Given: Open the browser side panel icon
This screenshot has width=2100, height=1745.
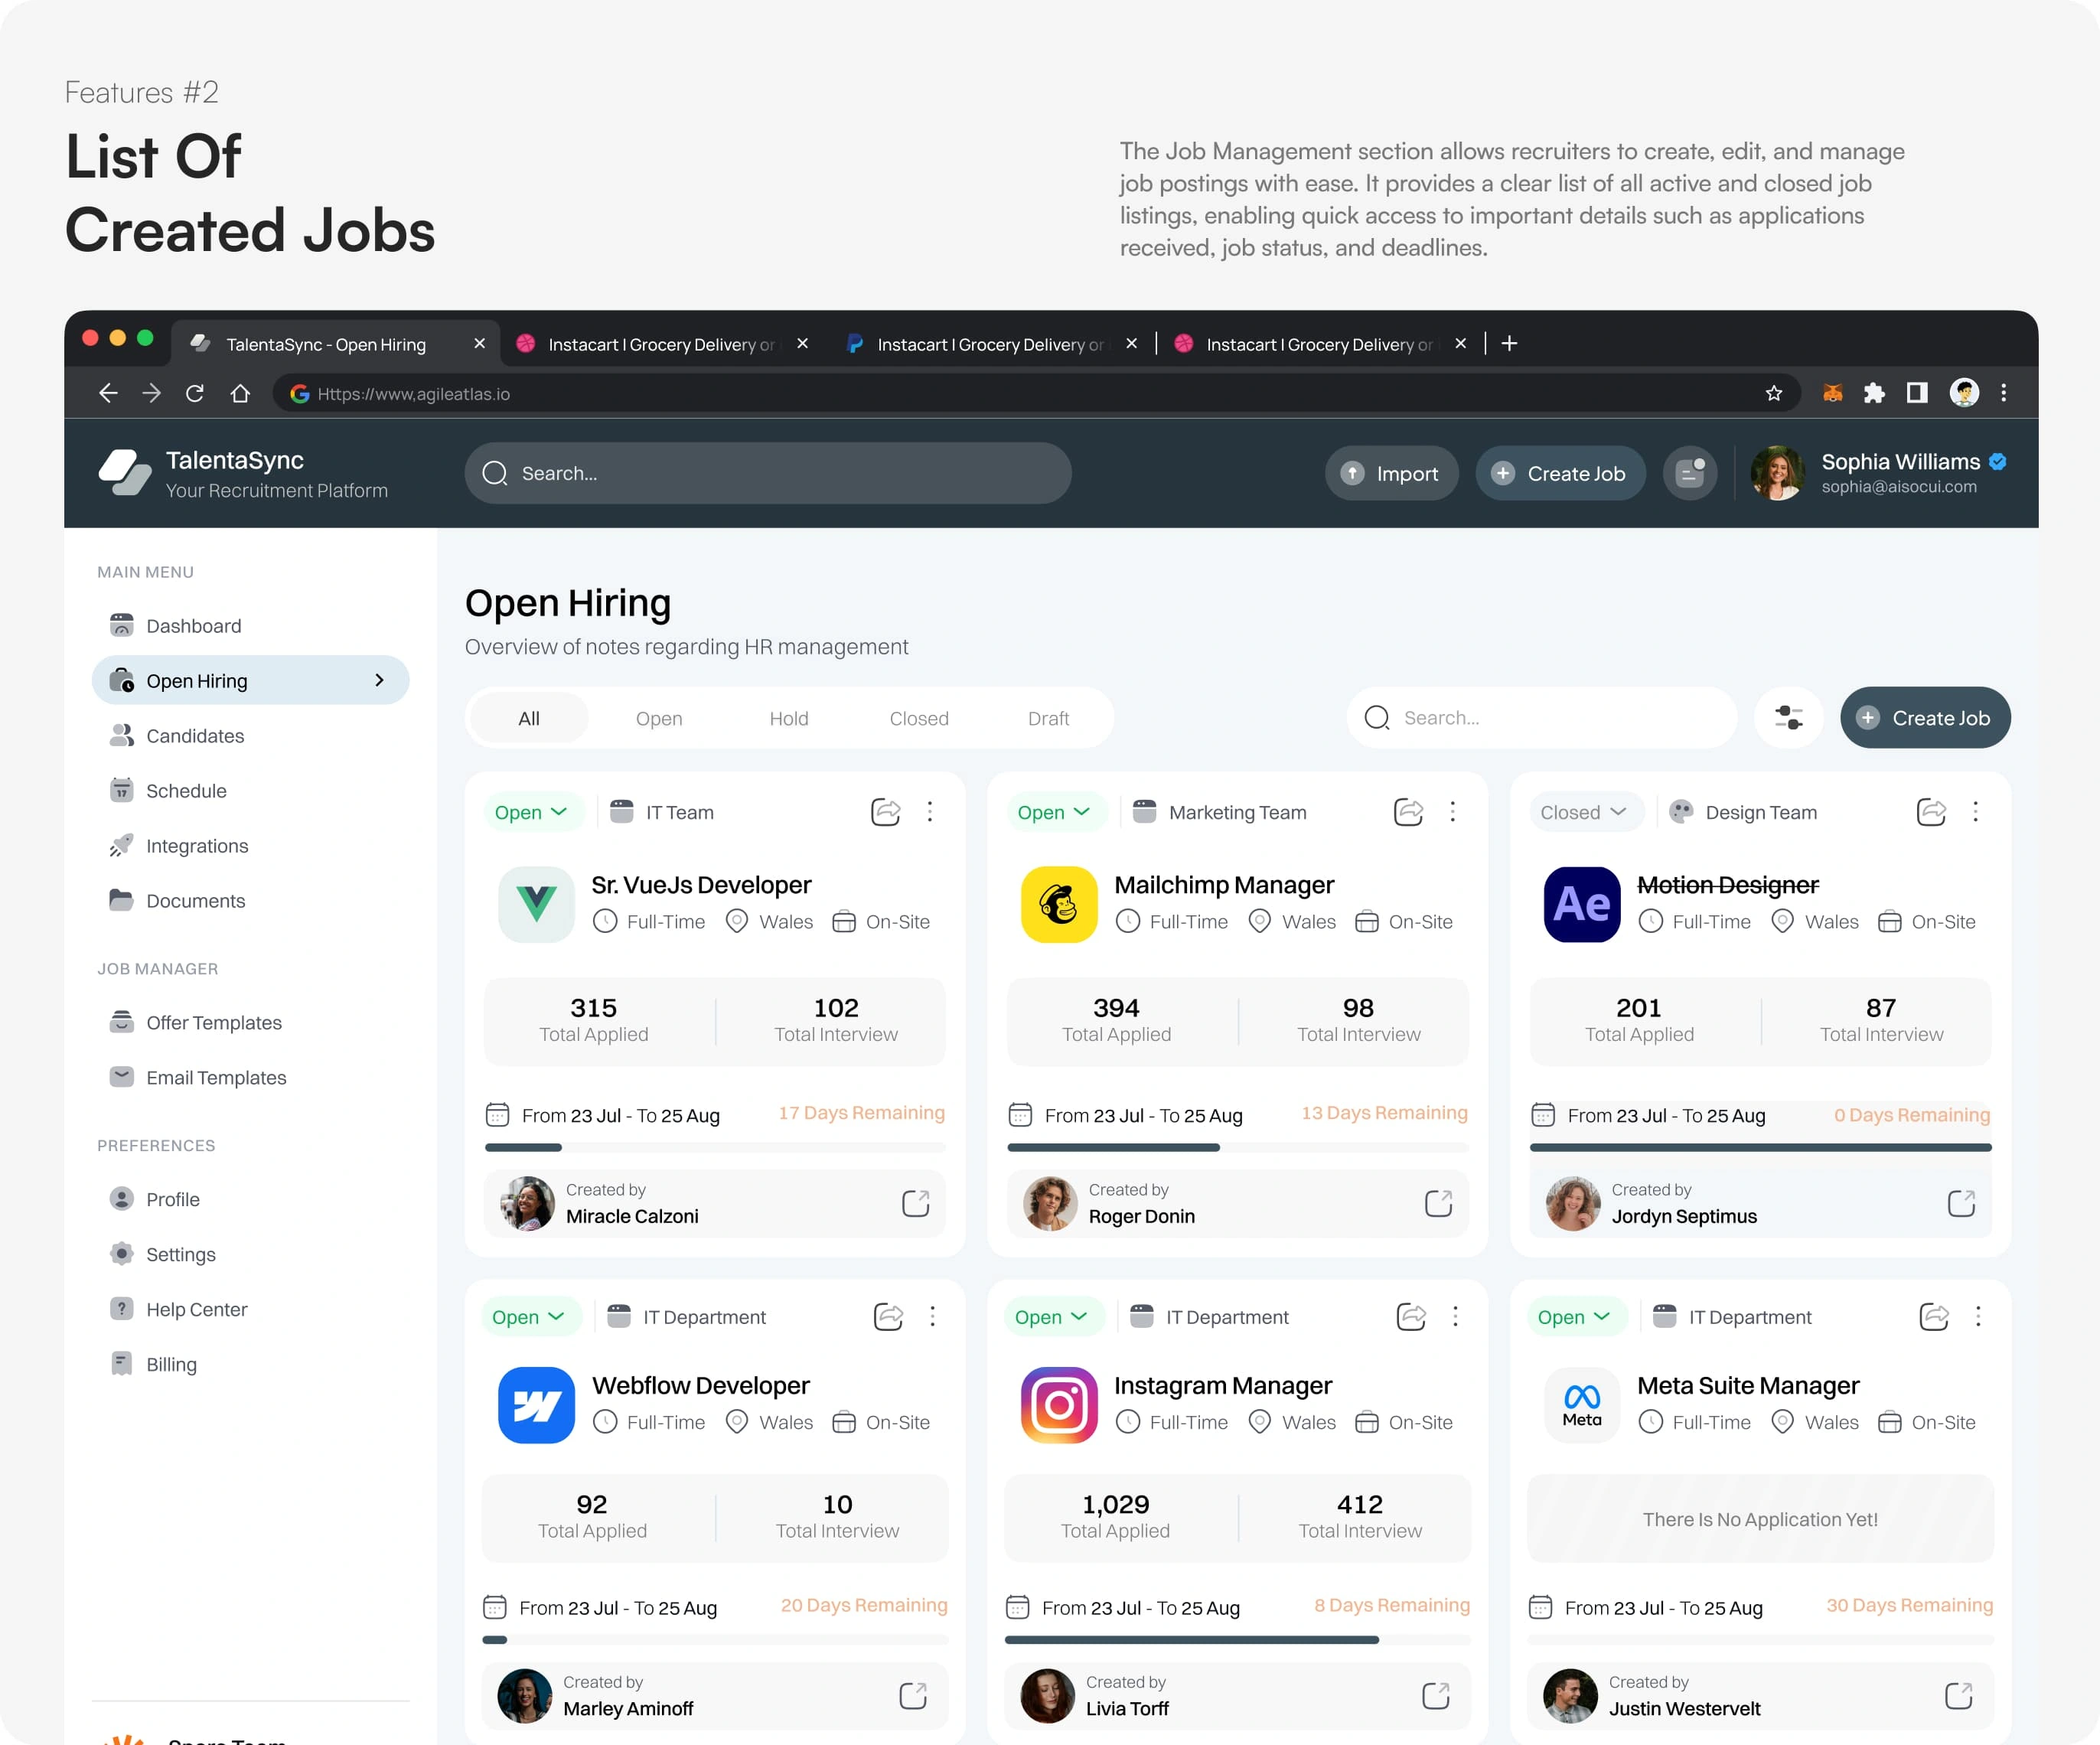Looking at the screenshot, I should click(x=1917, y=393).
